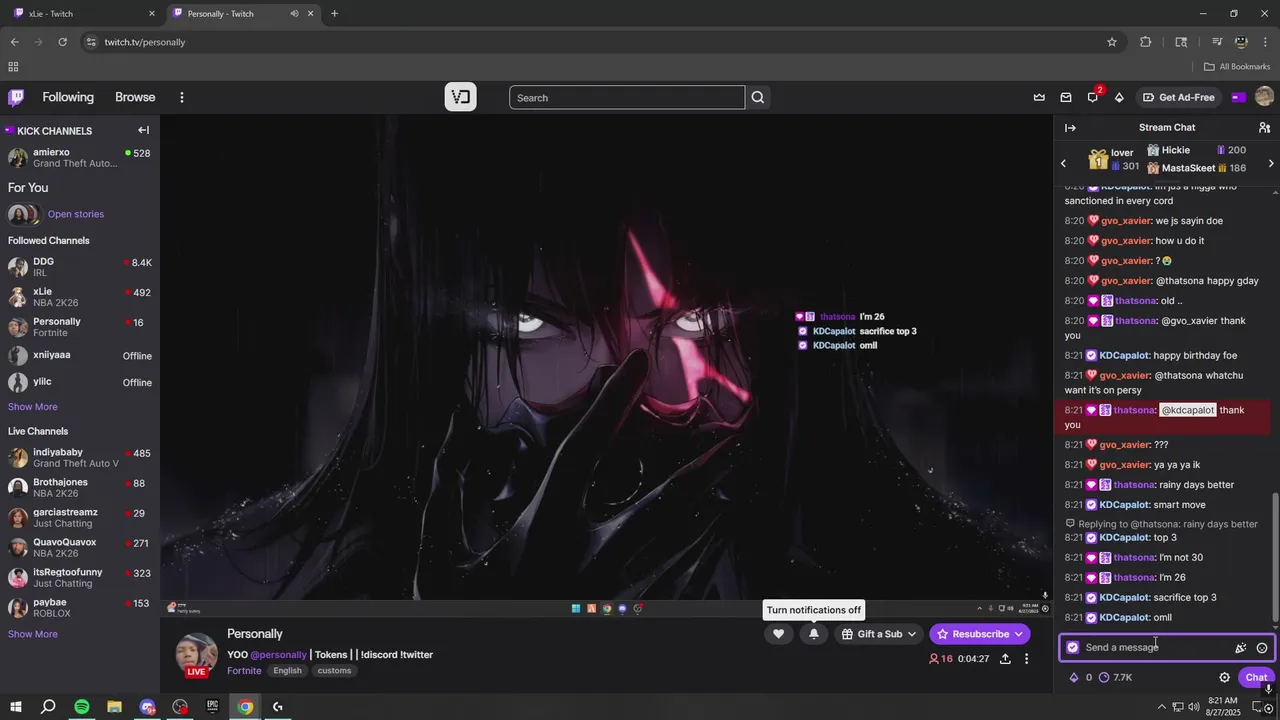Click the Get Bits diamond icon
This screenshot has width=1280, height=720.
1119,97
